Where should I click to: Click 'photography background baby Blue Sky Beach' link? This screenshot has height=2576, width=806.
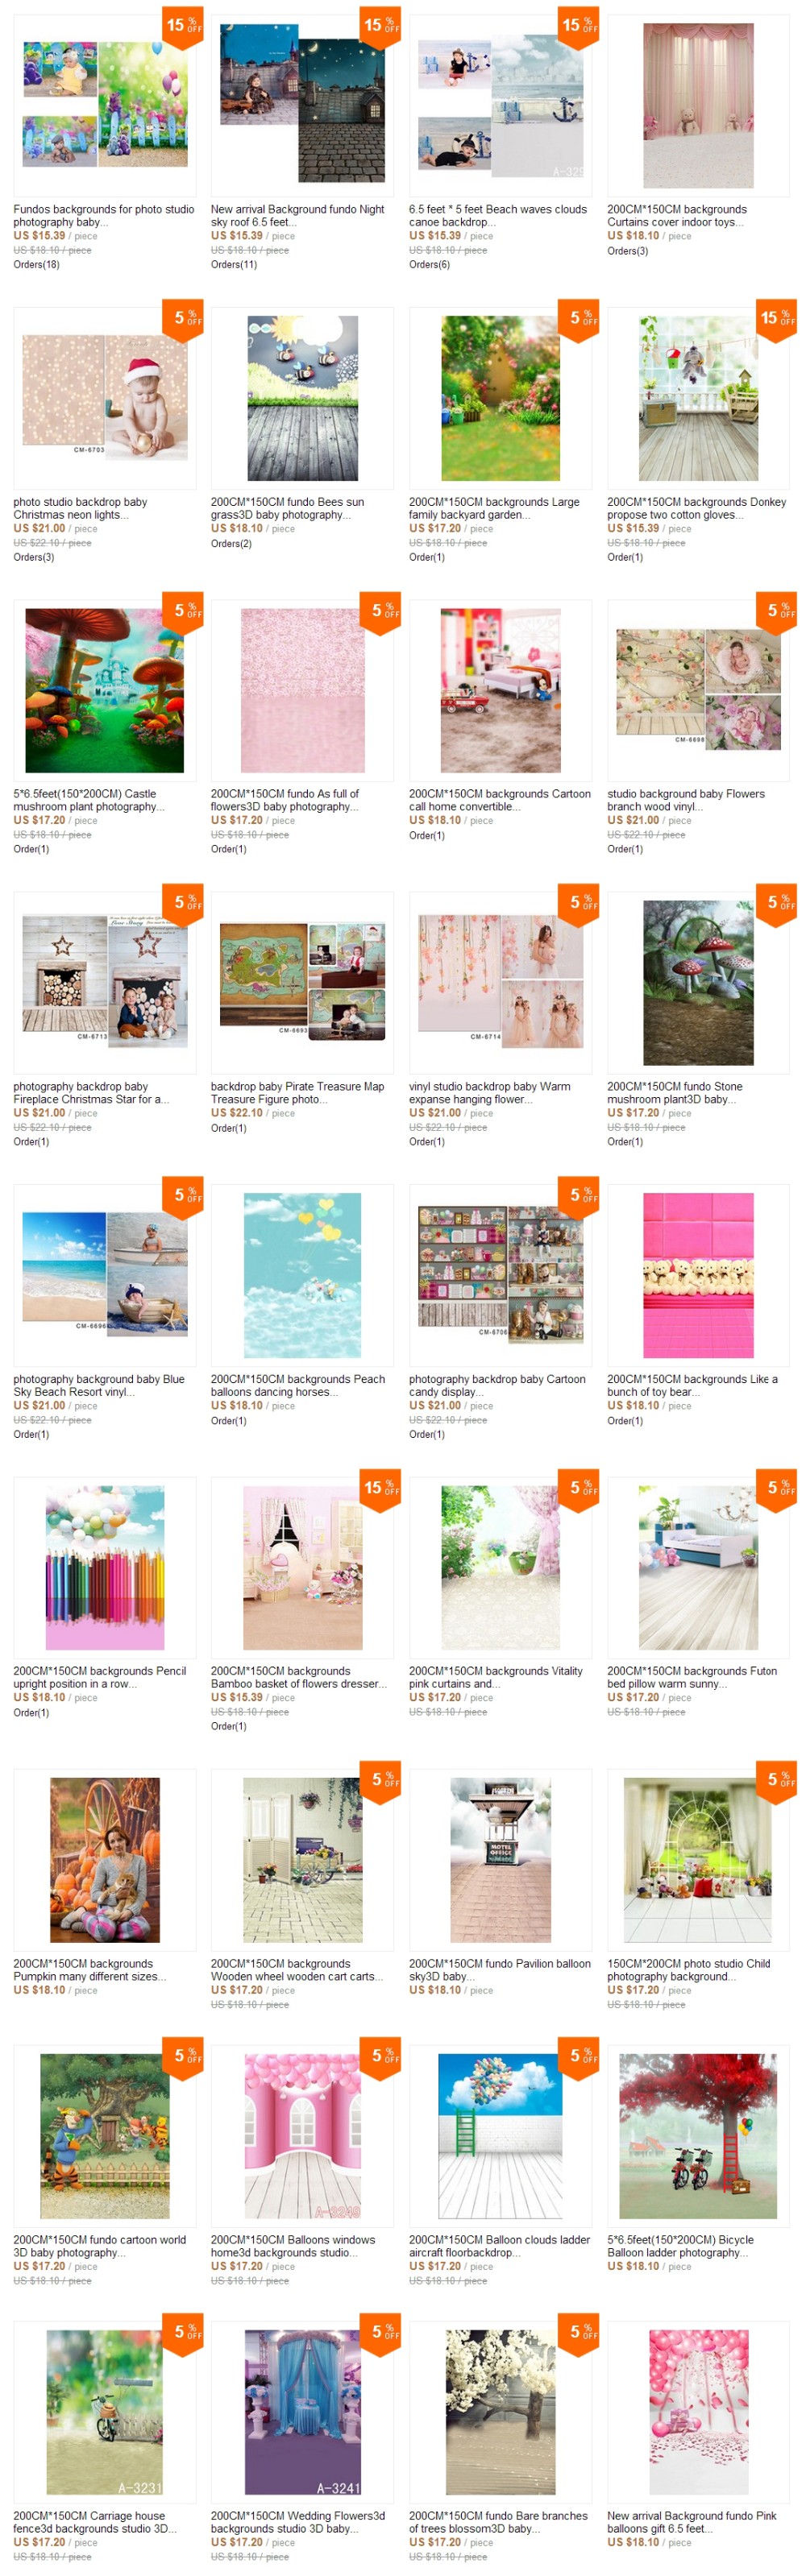[x=99, y=1385]
